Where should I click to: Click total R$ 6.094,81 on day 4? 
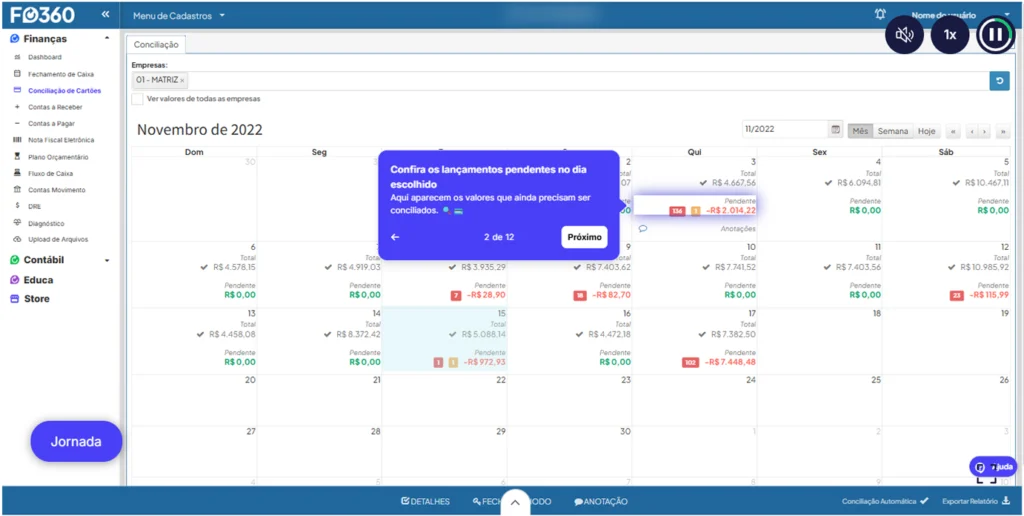coord(860,183)
